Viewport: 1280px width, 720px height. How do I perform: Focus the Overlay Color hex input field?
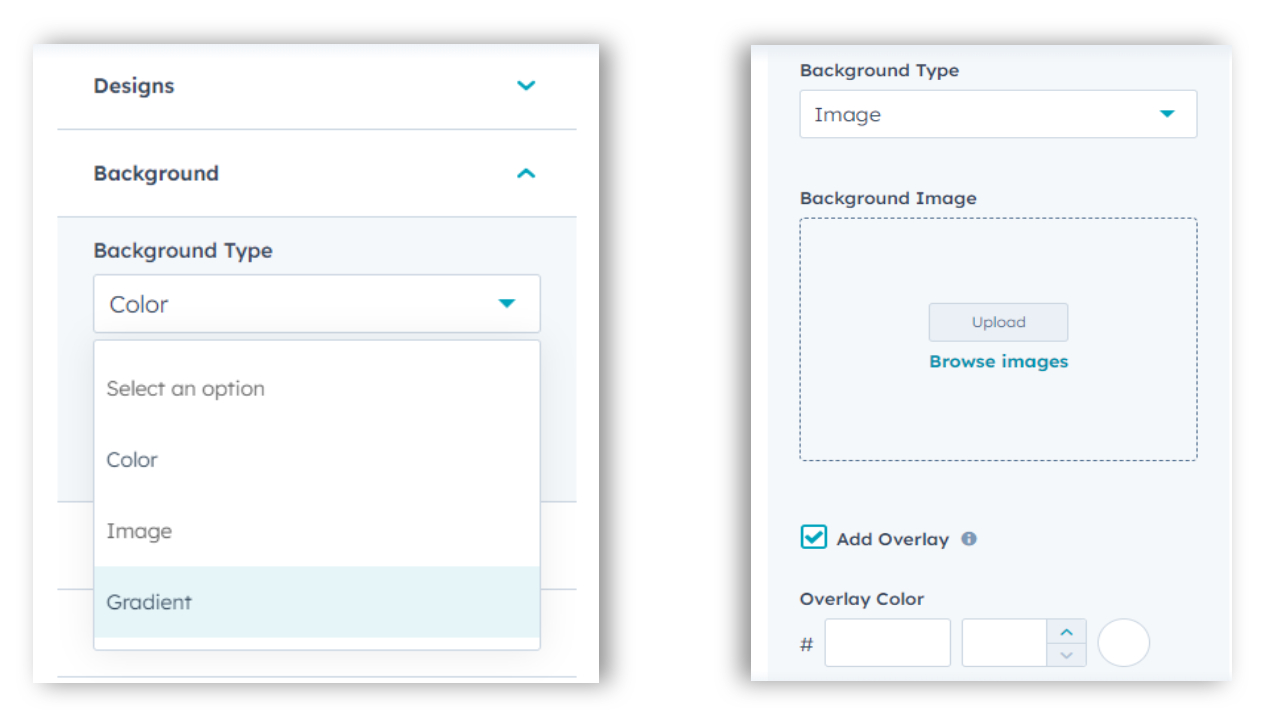point(887,643)
